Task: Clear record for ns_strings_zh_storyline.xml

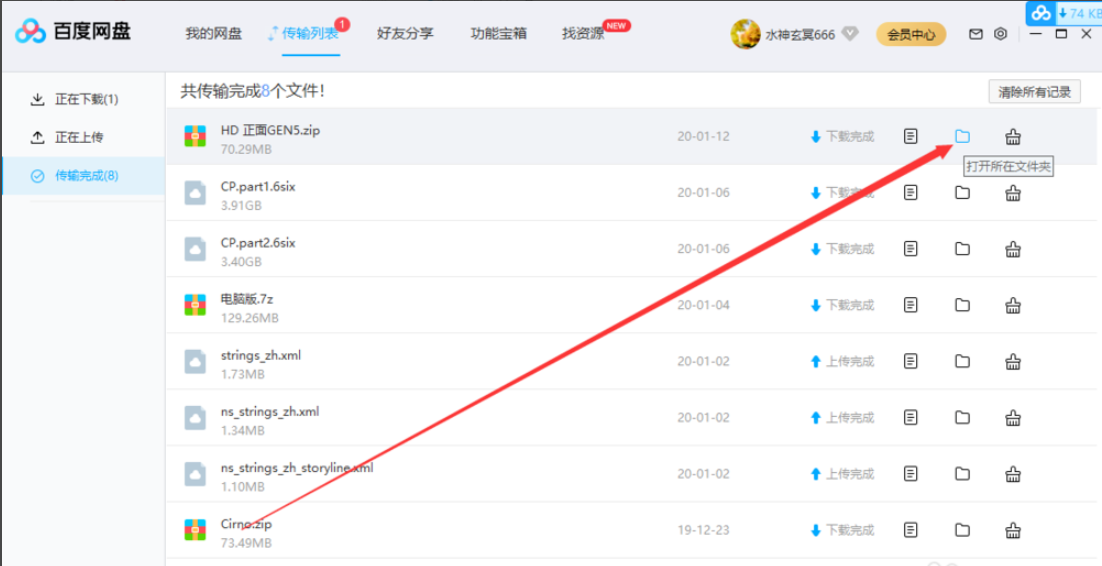Action: pos(1012,473)
